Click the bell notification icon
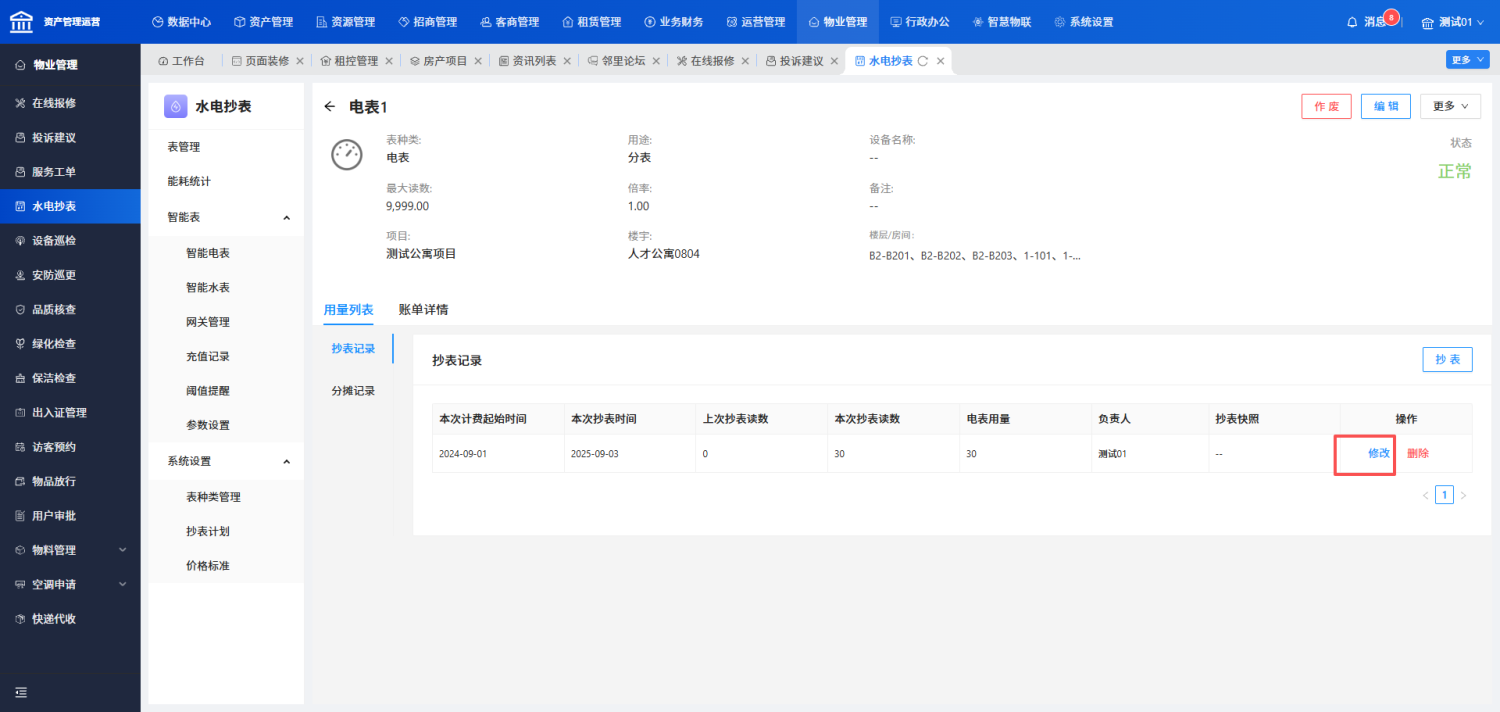The height and width of the screenshot is (712, 1500). 1352,22
